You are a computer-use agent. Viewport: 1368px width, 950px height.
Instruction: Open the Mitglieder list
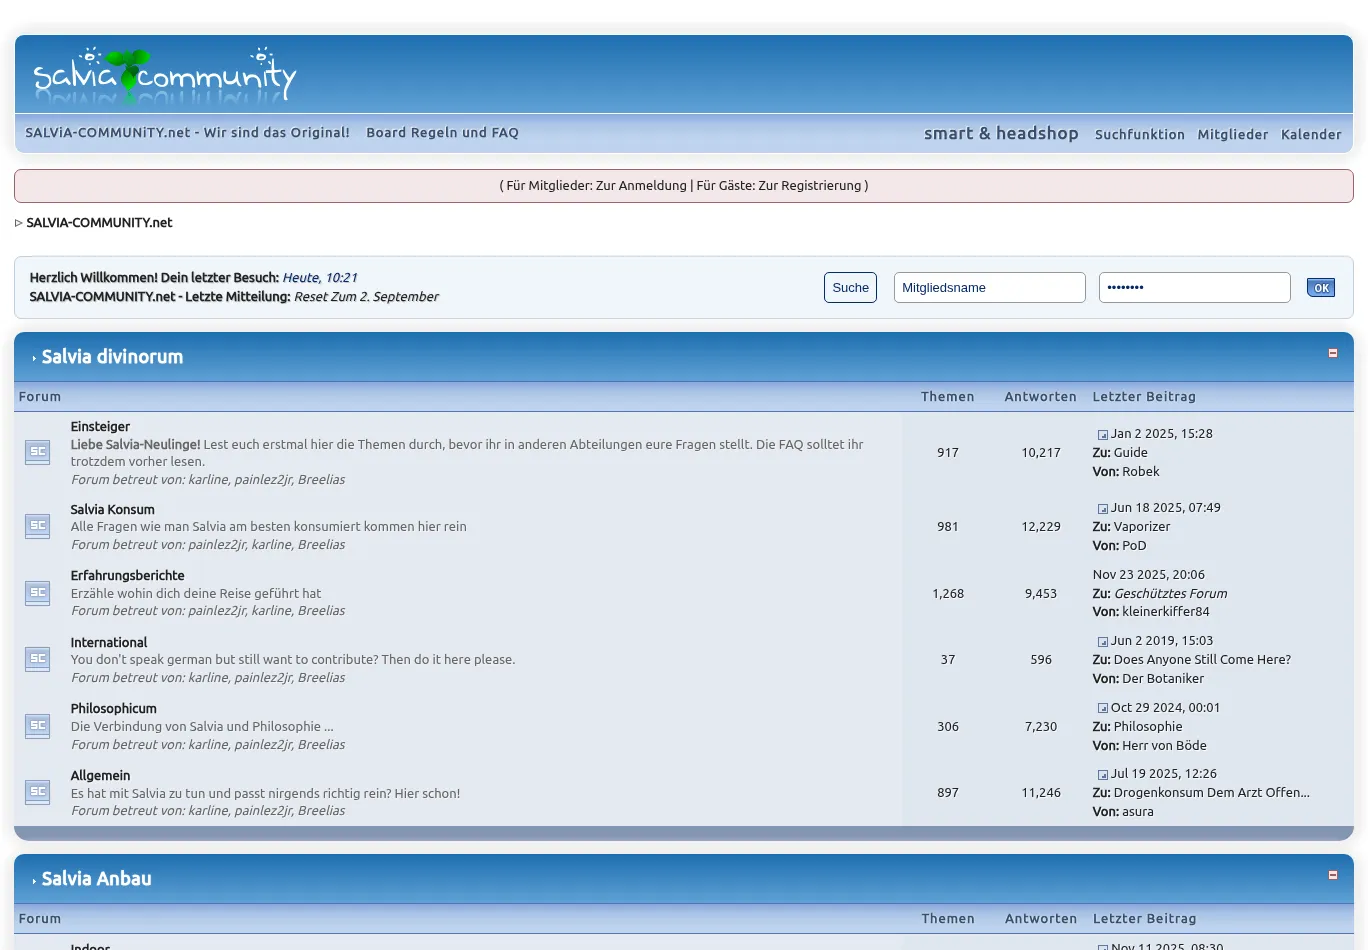tap(1232, 134)
